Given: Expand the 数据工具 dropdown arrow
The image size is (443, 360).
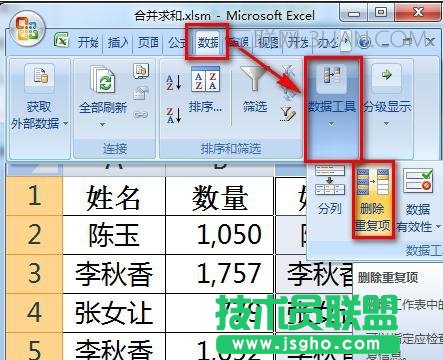Looking at the screenshot, I should pyautogui.click(x=331, y=124).
